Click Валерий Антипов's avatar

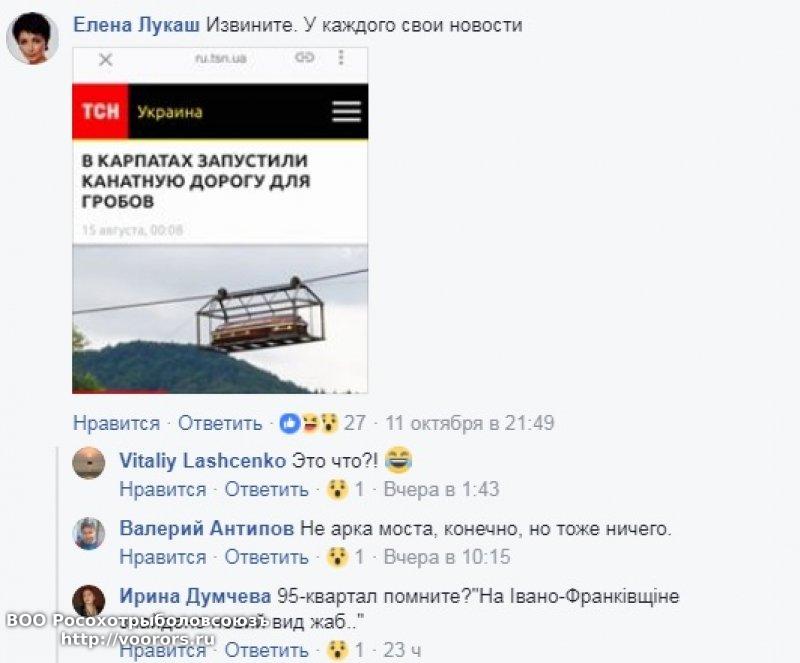(x=89, y=533)
